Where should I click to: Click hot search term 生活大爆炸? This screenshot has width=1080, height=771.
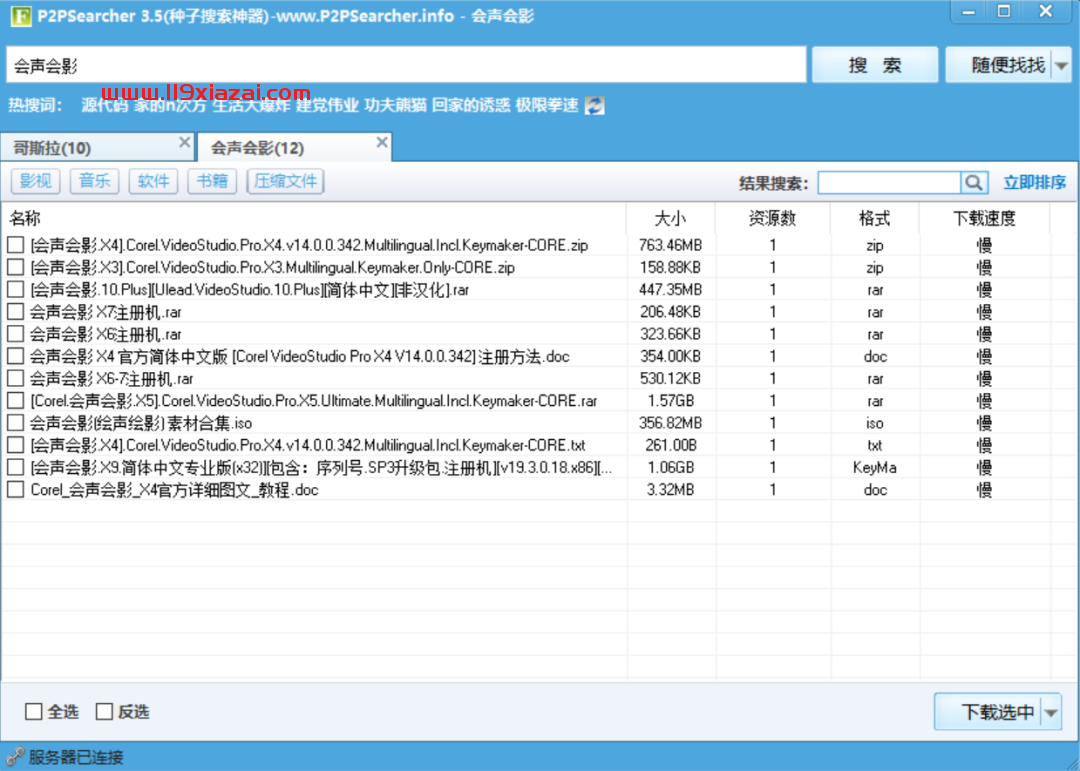pyautogui.click(x=251, y=105)
